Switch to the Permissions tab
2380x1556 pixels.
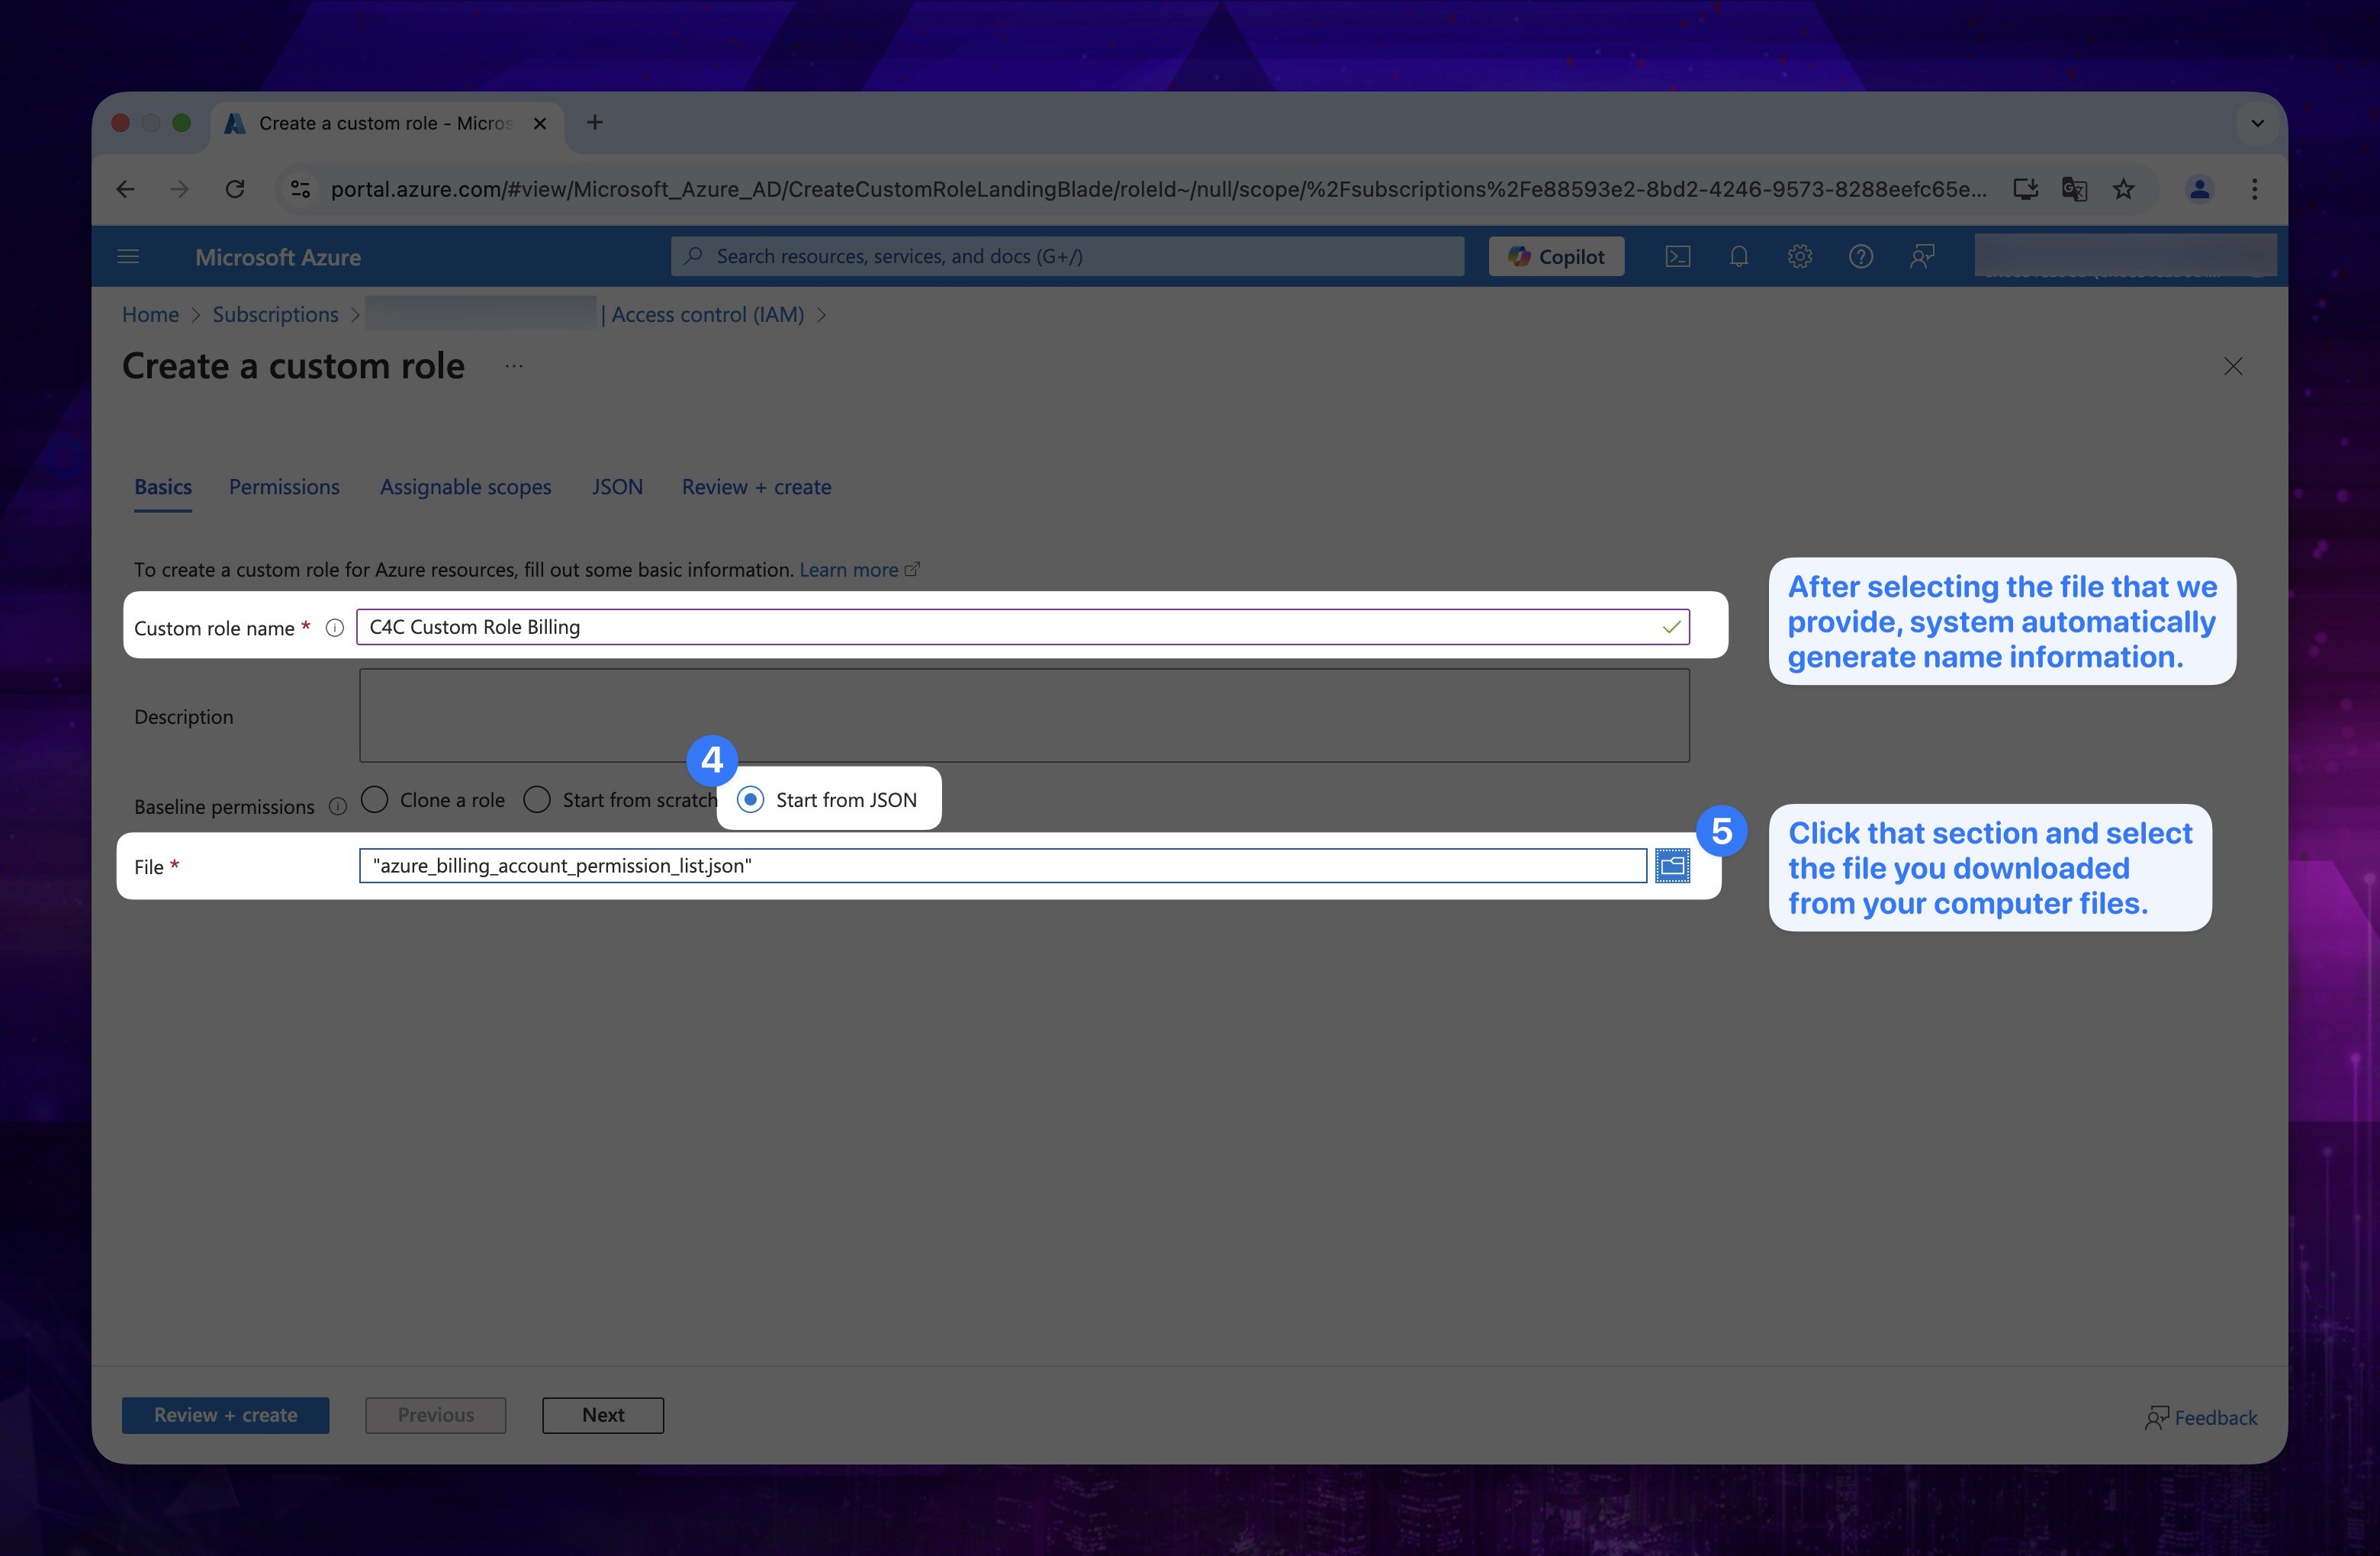[284, 487]
